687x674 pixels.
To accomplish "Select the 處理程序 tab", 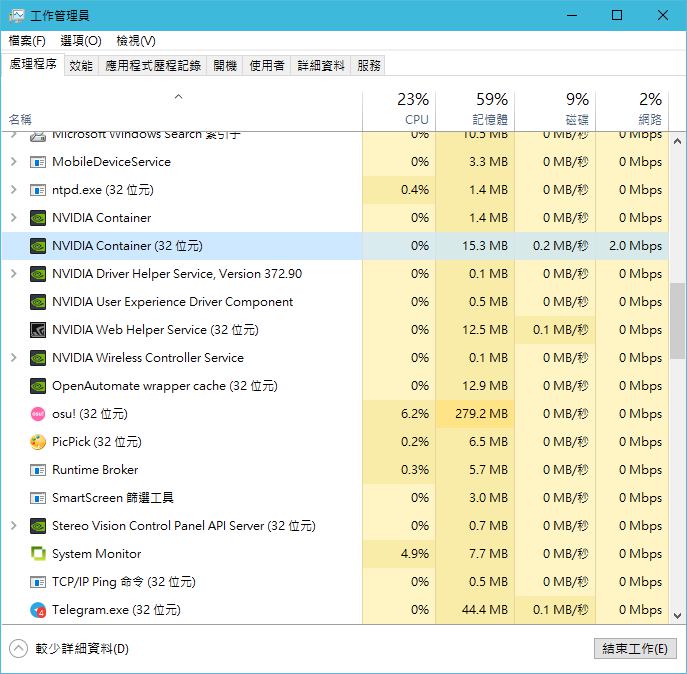I will (33, 64).
